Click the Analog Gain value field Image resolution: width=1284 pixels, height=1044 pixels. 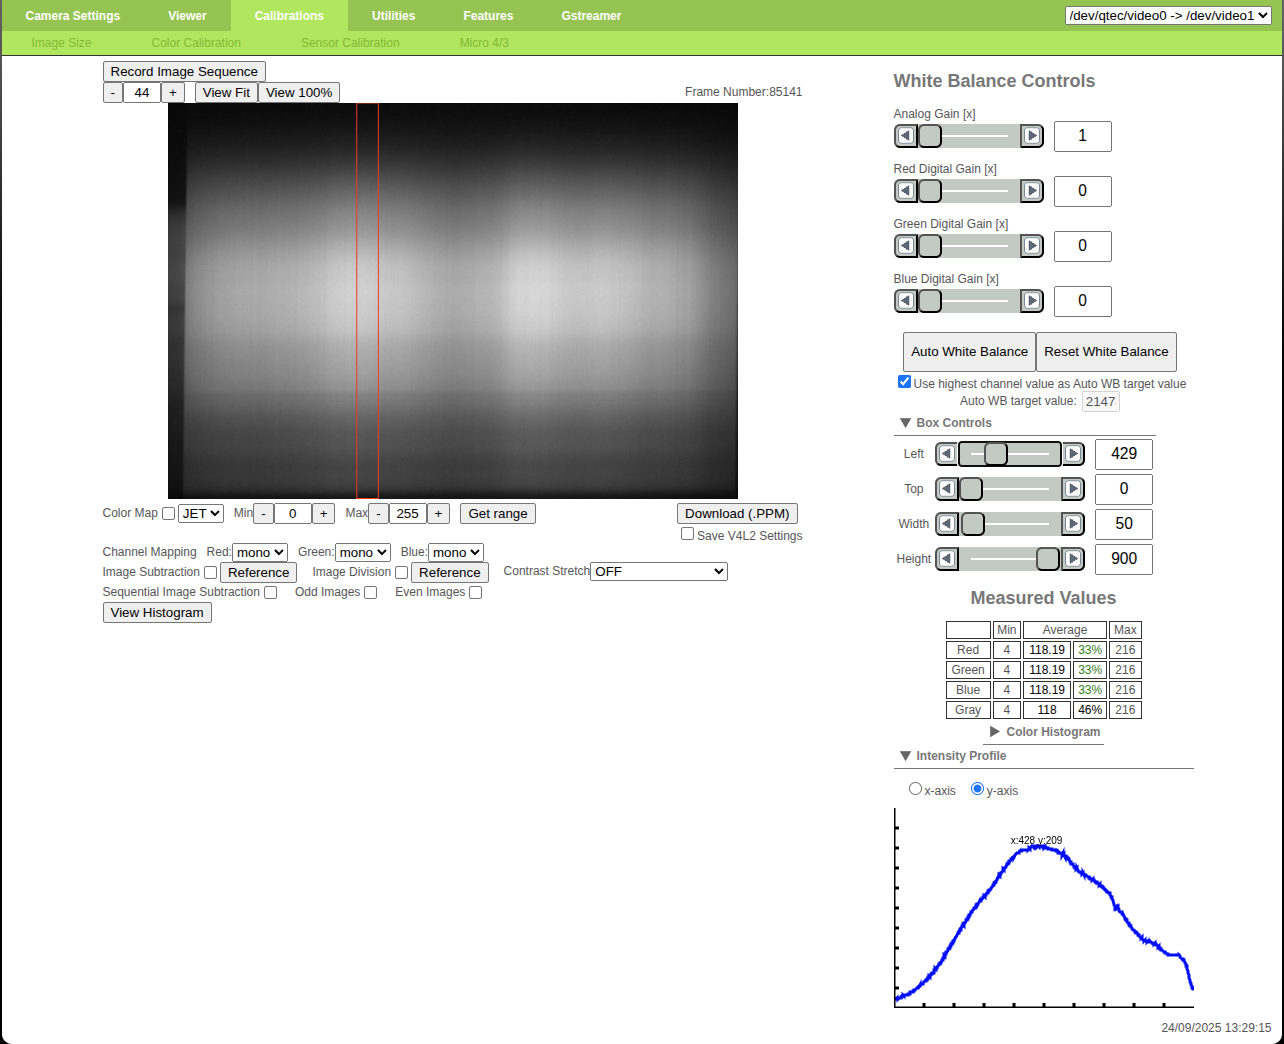[x=1082, y=136]
